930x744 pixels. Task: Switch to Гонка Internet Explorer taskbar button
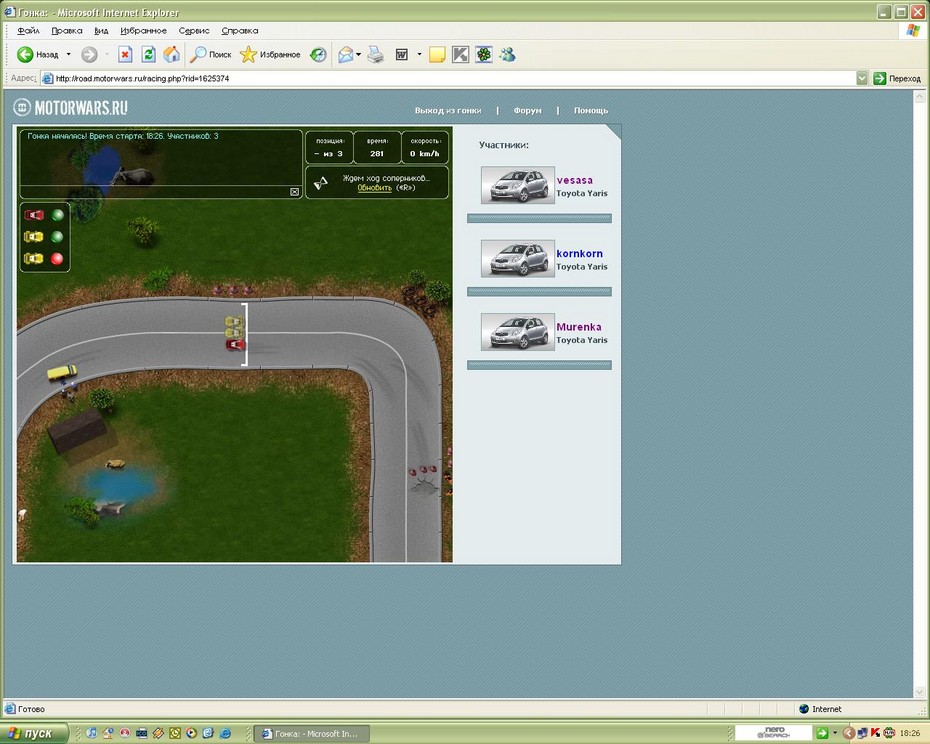click(312, 734)
